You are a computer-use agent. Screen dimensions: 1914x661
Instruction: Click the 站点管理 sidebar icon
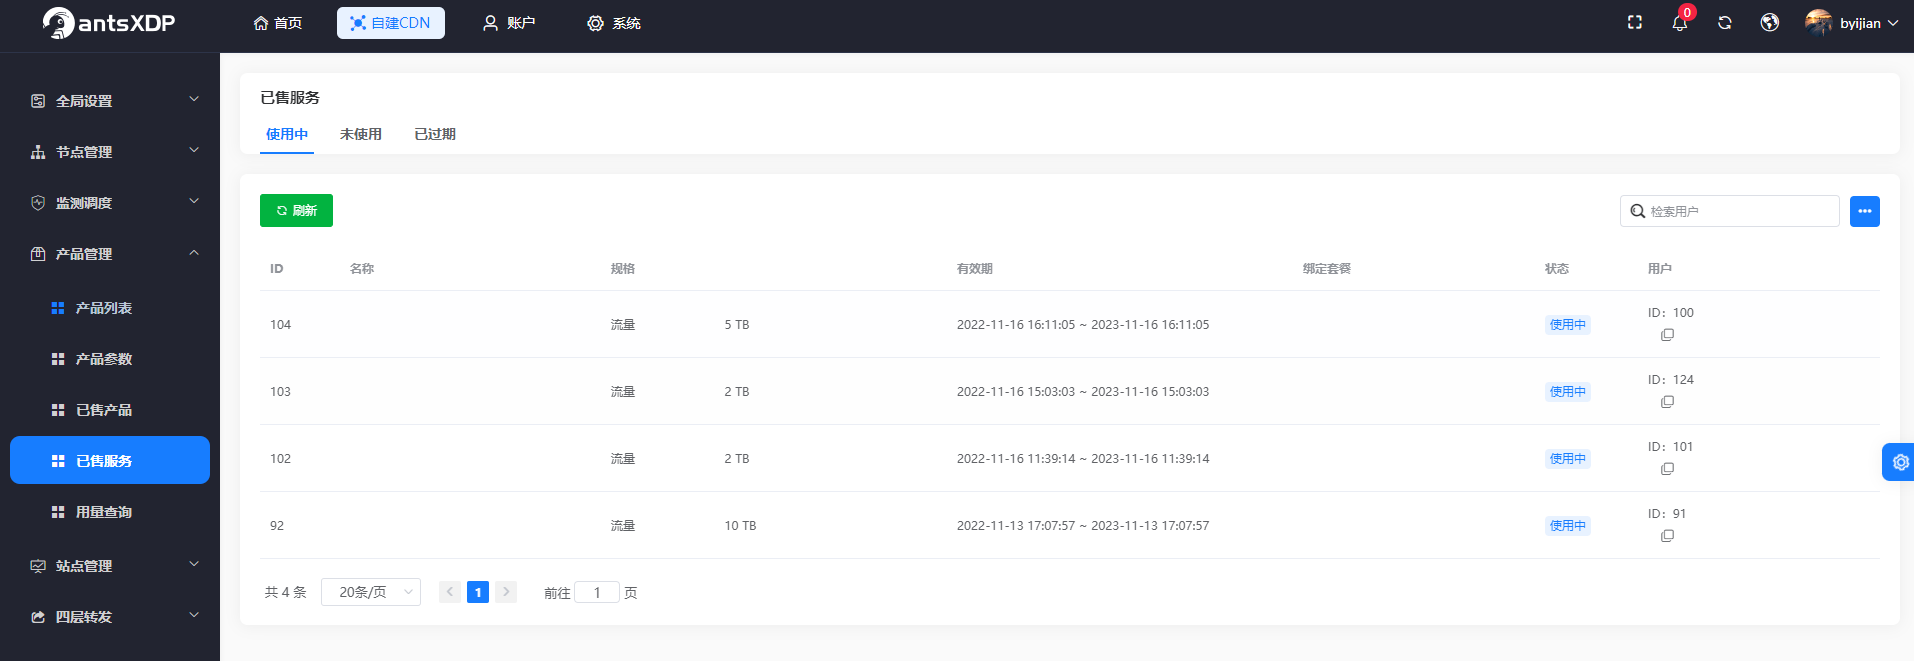point(38,566)
